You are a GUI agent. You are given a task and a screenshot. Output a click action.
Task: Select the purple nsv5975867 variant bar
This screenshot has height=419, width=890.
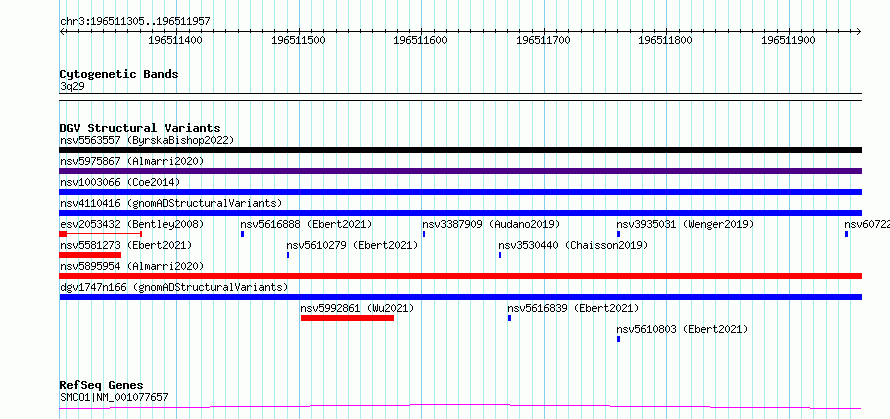click(460, 171)
